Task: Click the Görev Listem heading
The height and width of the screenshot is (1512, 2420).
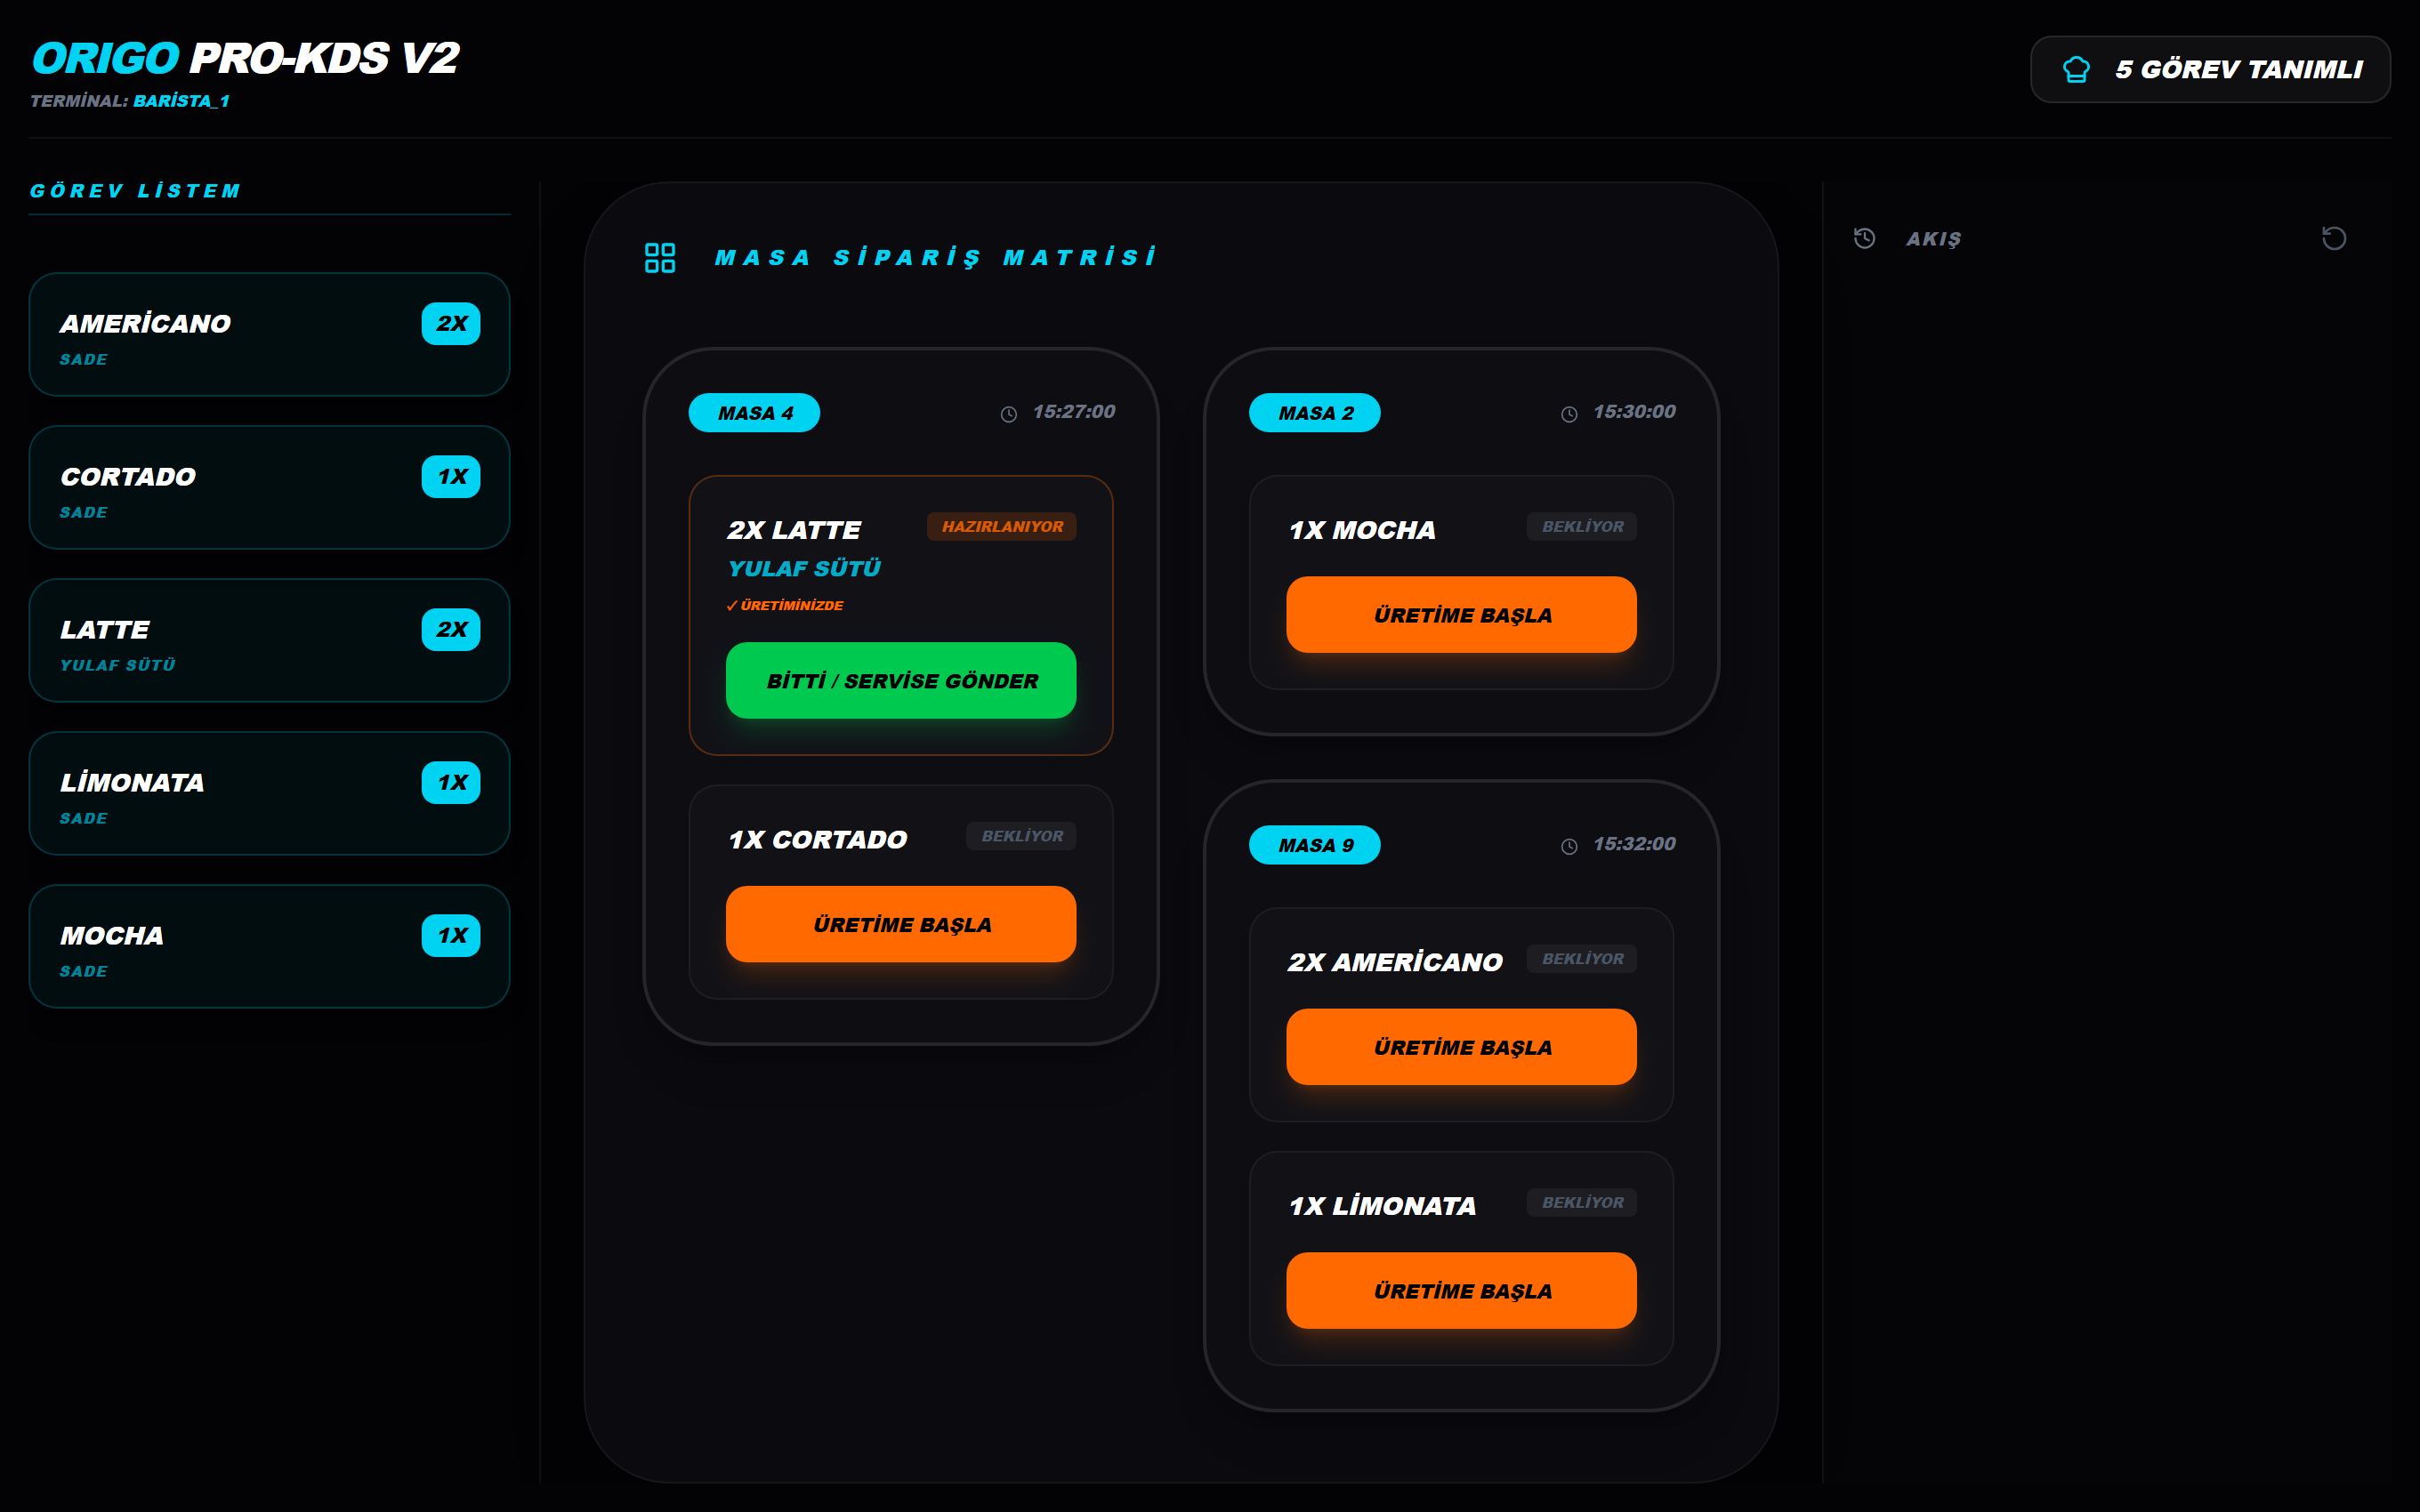Action: [136, 191]
